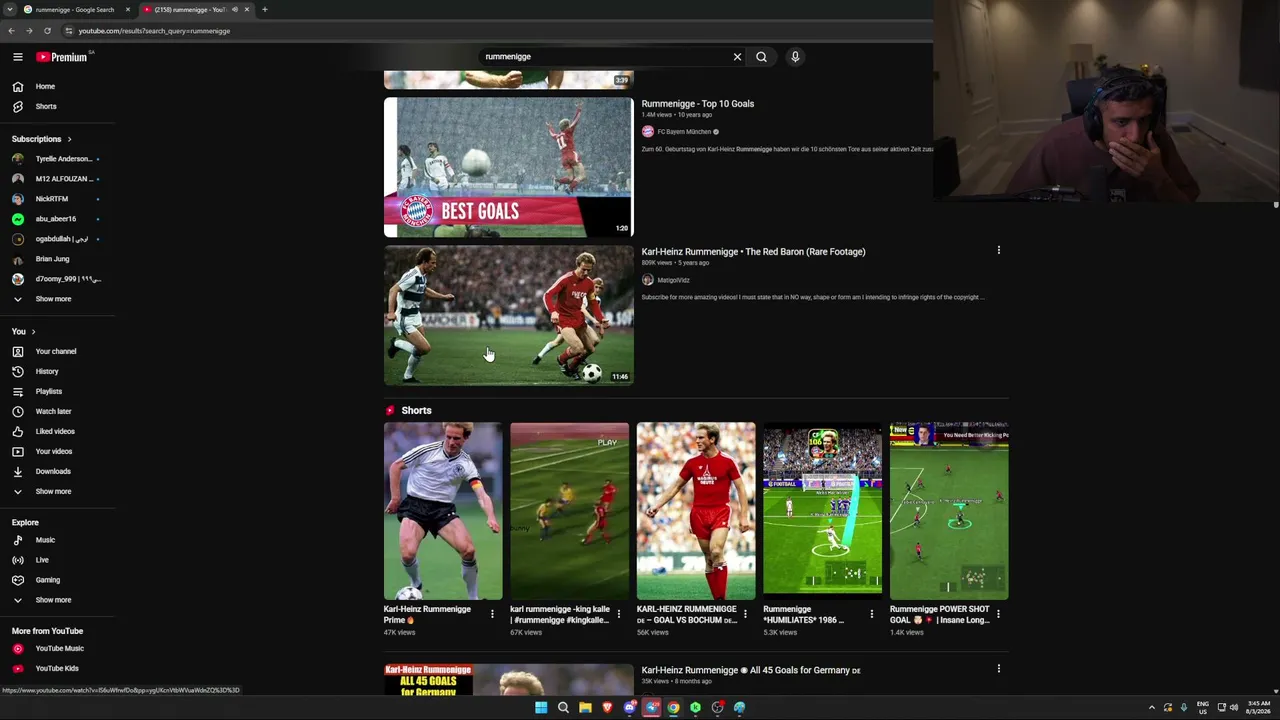Show hidden system tray icons
The image size is (1280, 720).
pos(1151,708)
